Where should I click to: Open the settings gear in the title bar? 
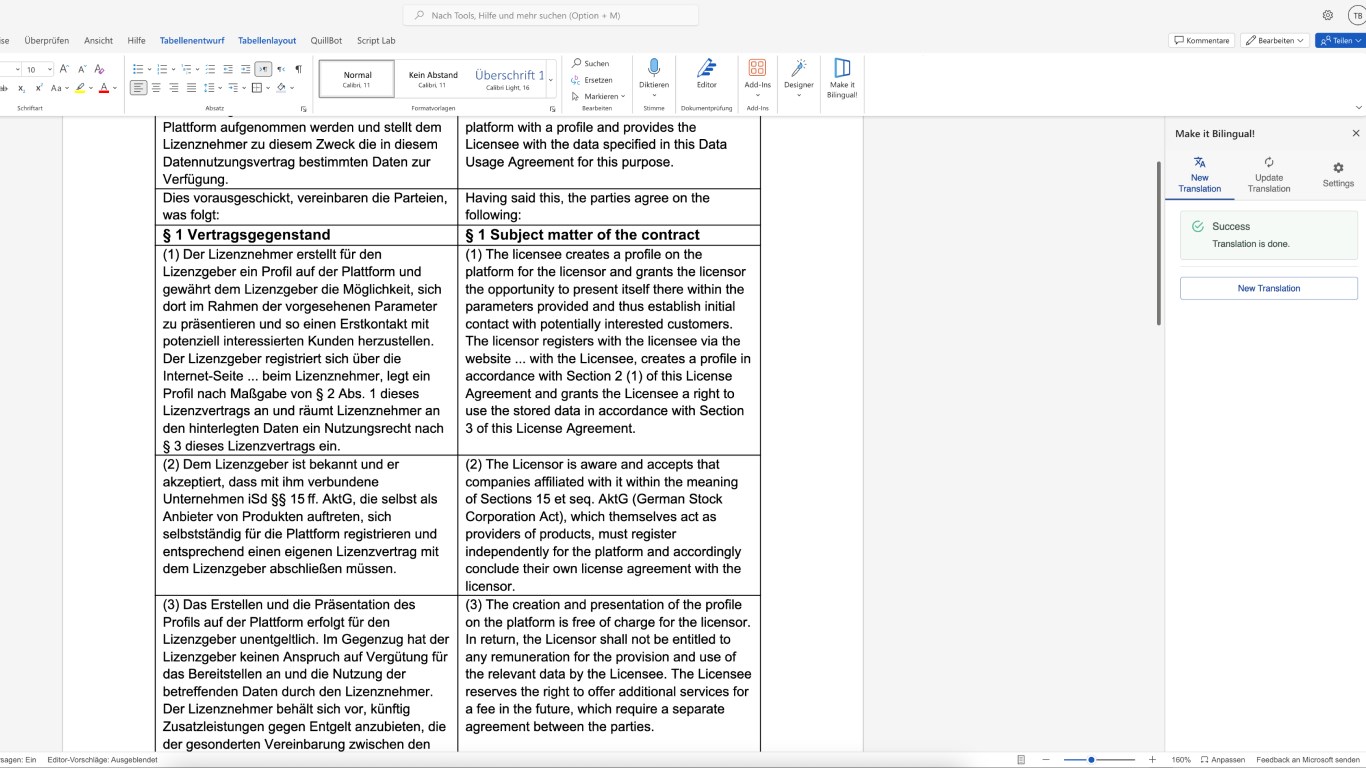(x=1328, y=15)
